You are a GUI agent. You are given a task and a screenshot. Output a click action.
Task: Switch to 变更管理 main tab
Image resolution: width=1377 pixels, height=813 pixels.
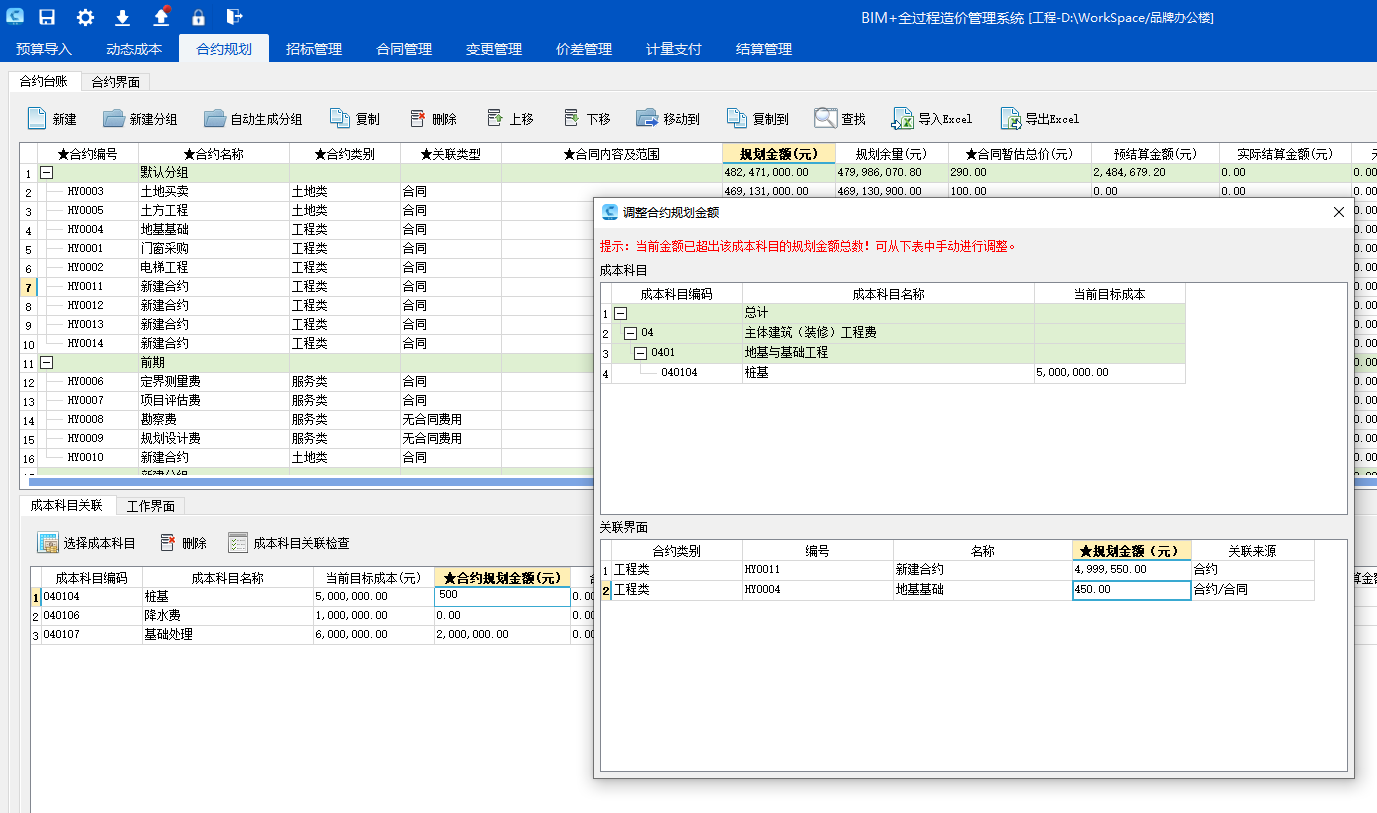[x=494, y=49]
